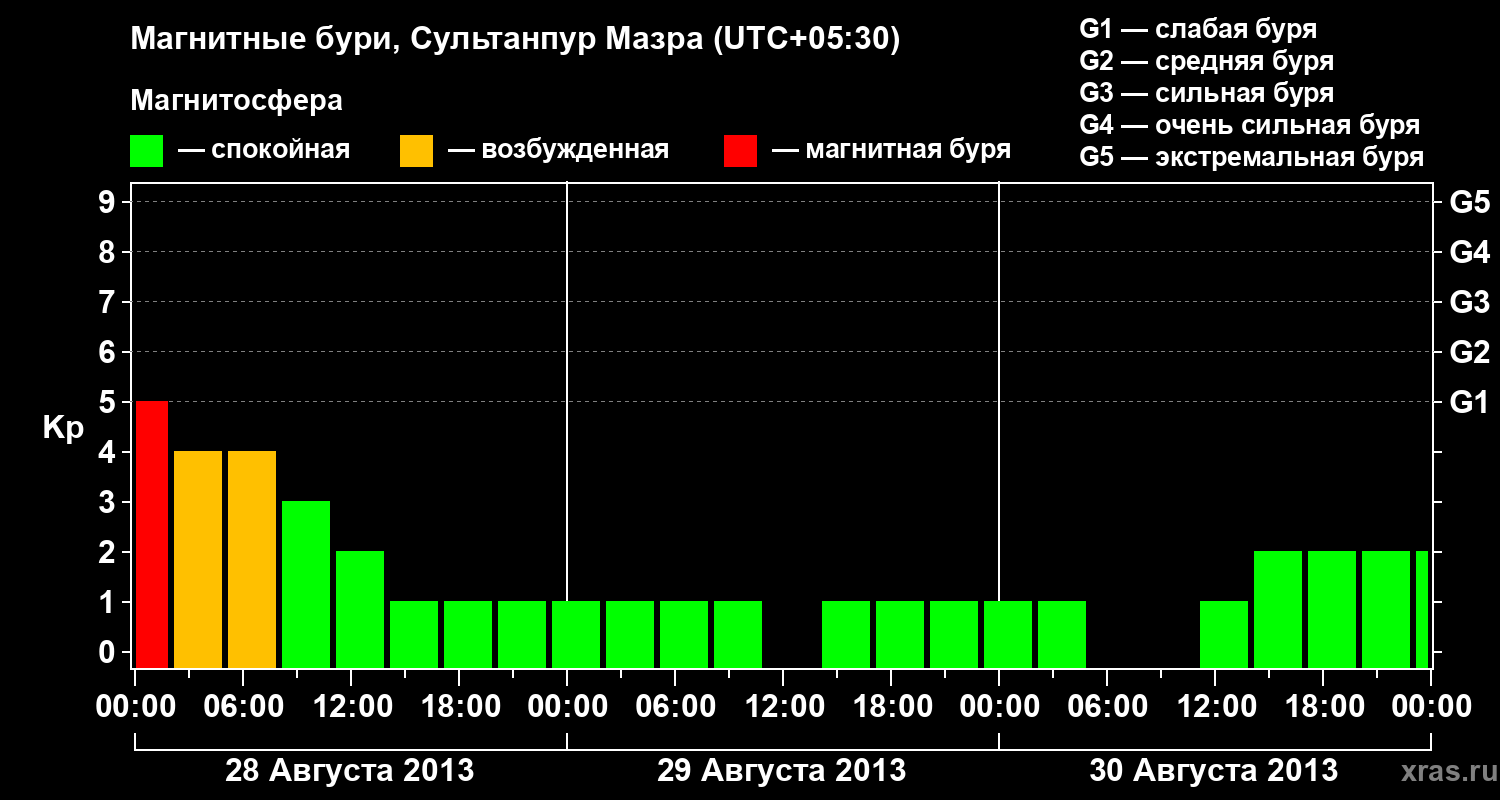Click the green 'спокойная' legend swatch
The width and height of the screenshot is (1500, 800).
[147, 151]
